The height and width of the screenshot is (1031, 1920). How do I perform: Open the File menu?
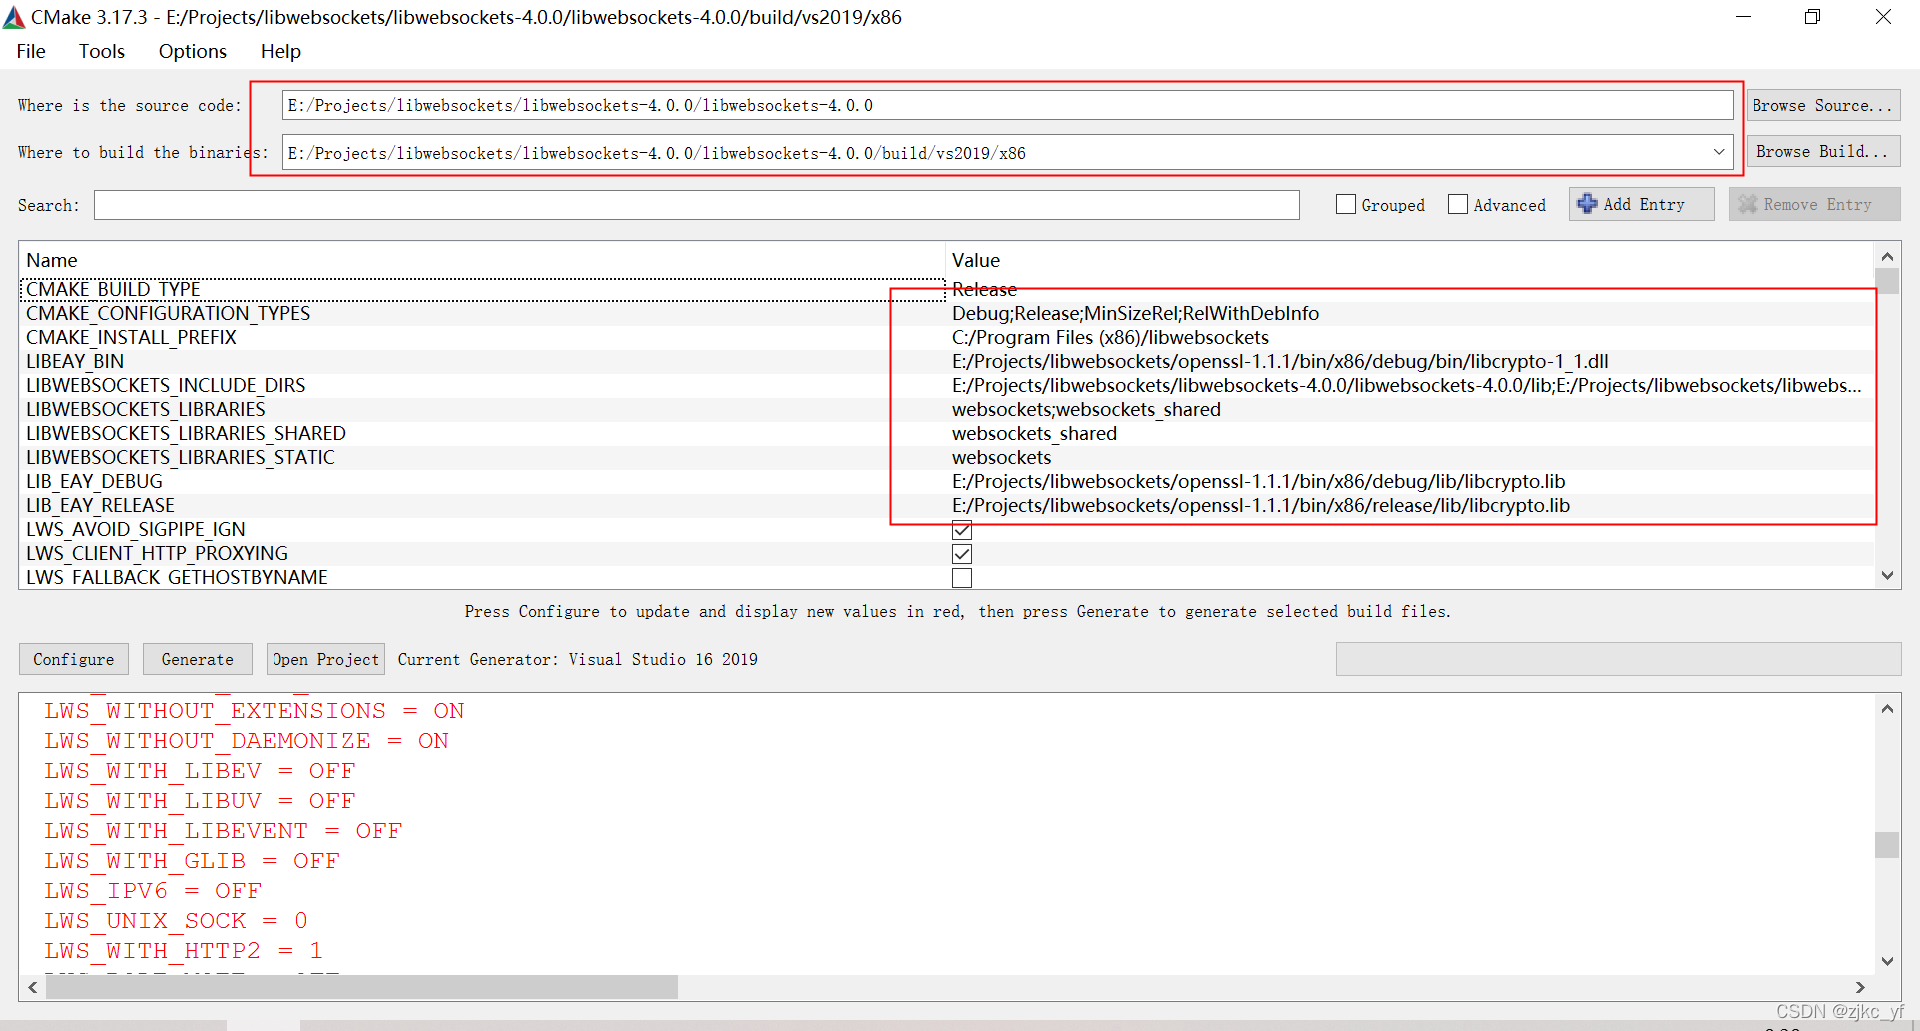point(30,51)
